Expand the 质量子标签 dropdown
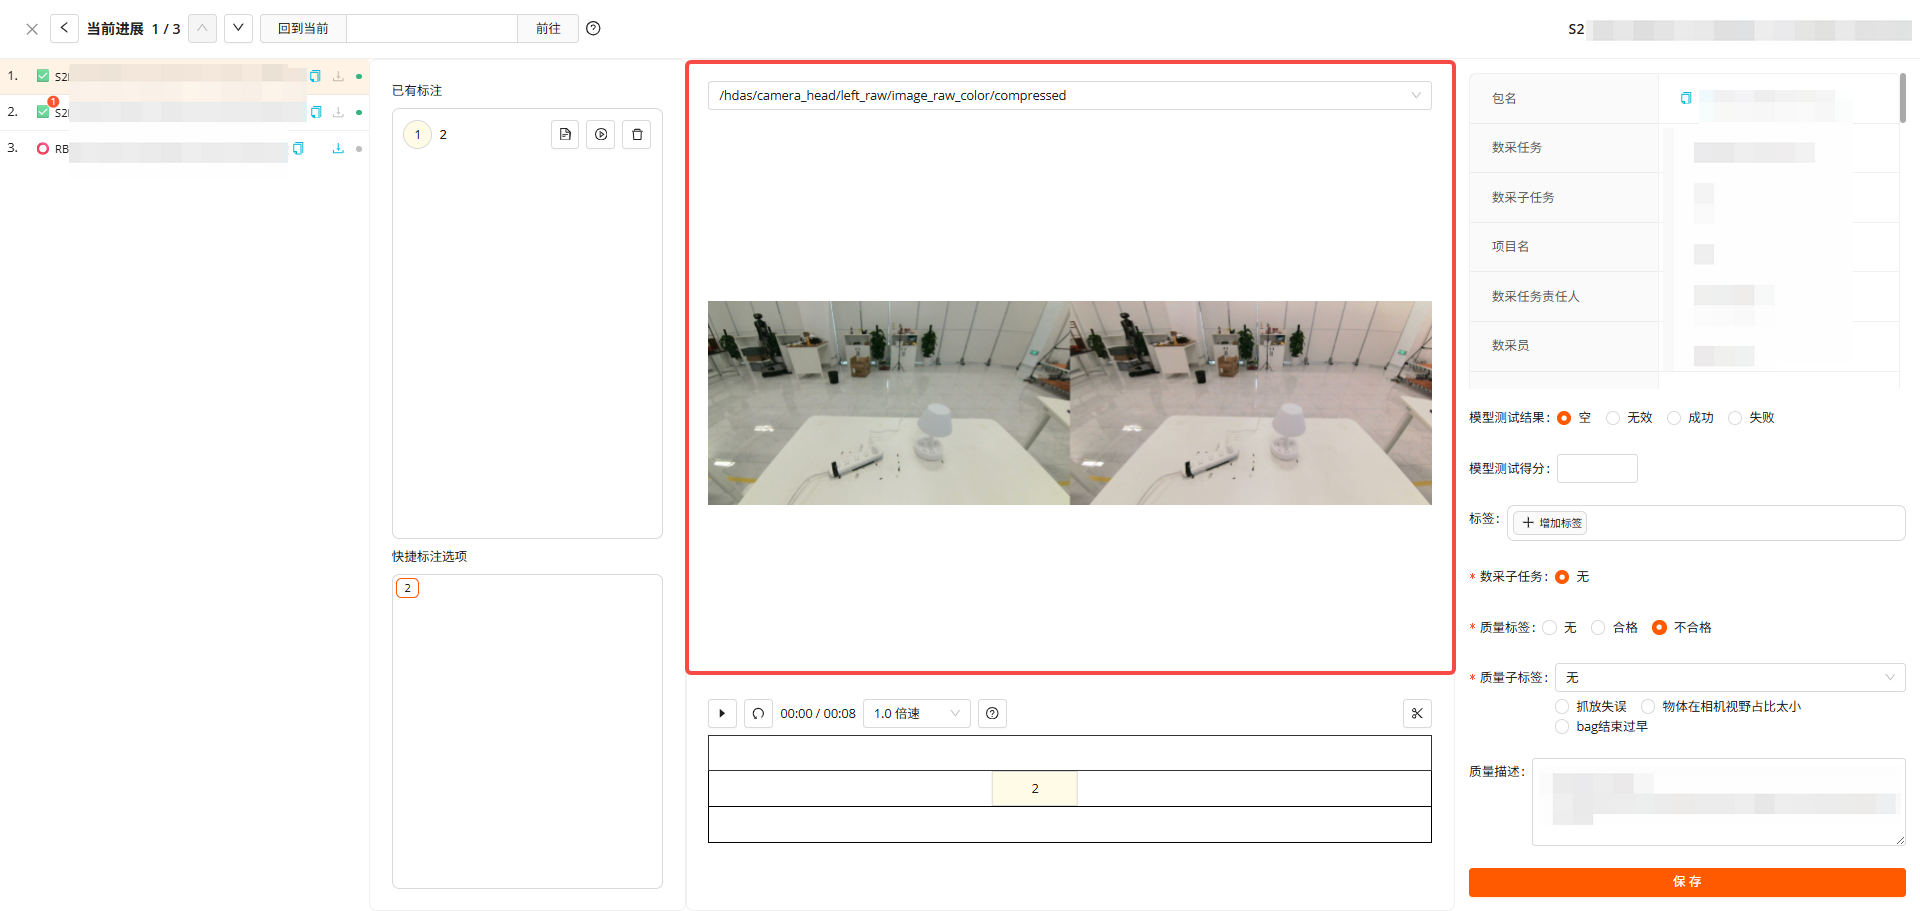Image resolution: width=1920 pixels, height=911 pixels. coord(1729,677)
